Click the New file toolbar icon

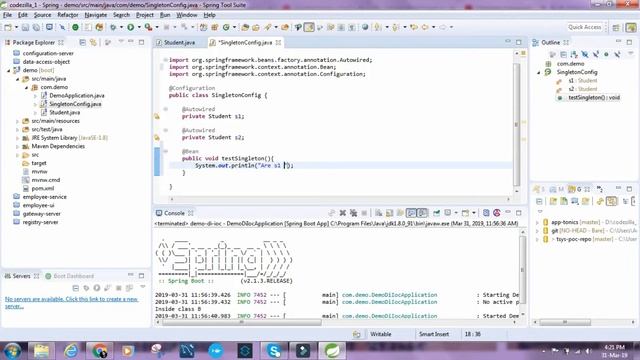pyautogui.click(x=8, y=27)
